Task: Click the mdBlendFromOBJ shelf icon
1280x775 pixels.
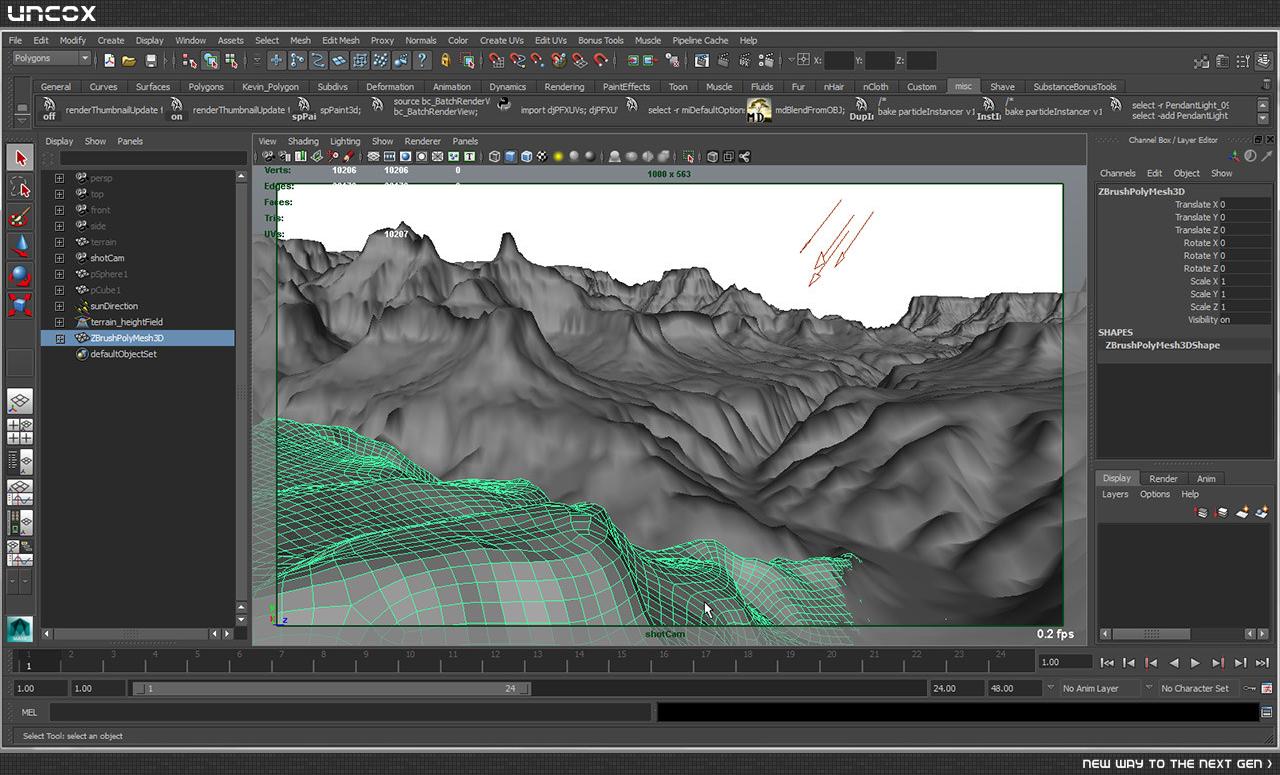Action: click(759, 110)
